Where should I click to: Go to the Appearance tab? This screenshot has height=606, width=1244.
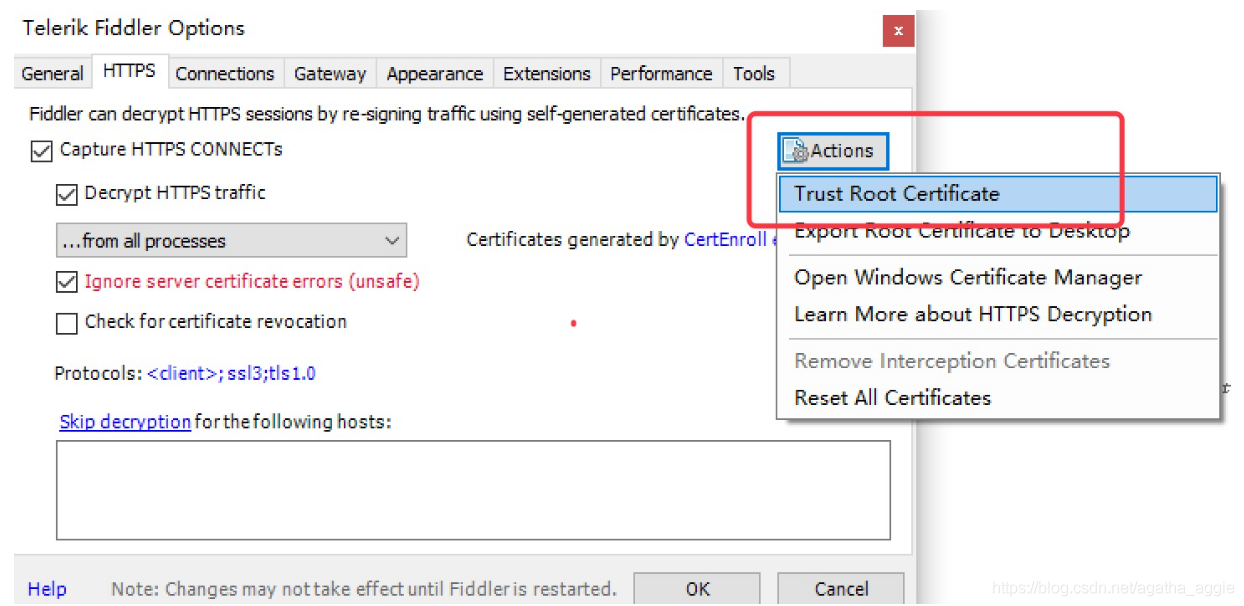pos(435,73)
